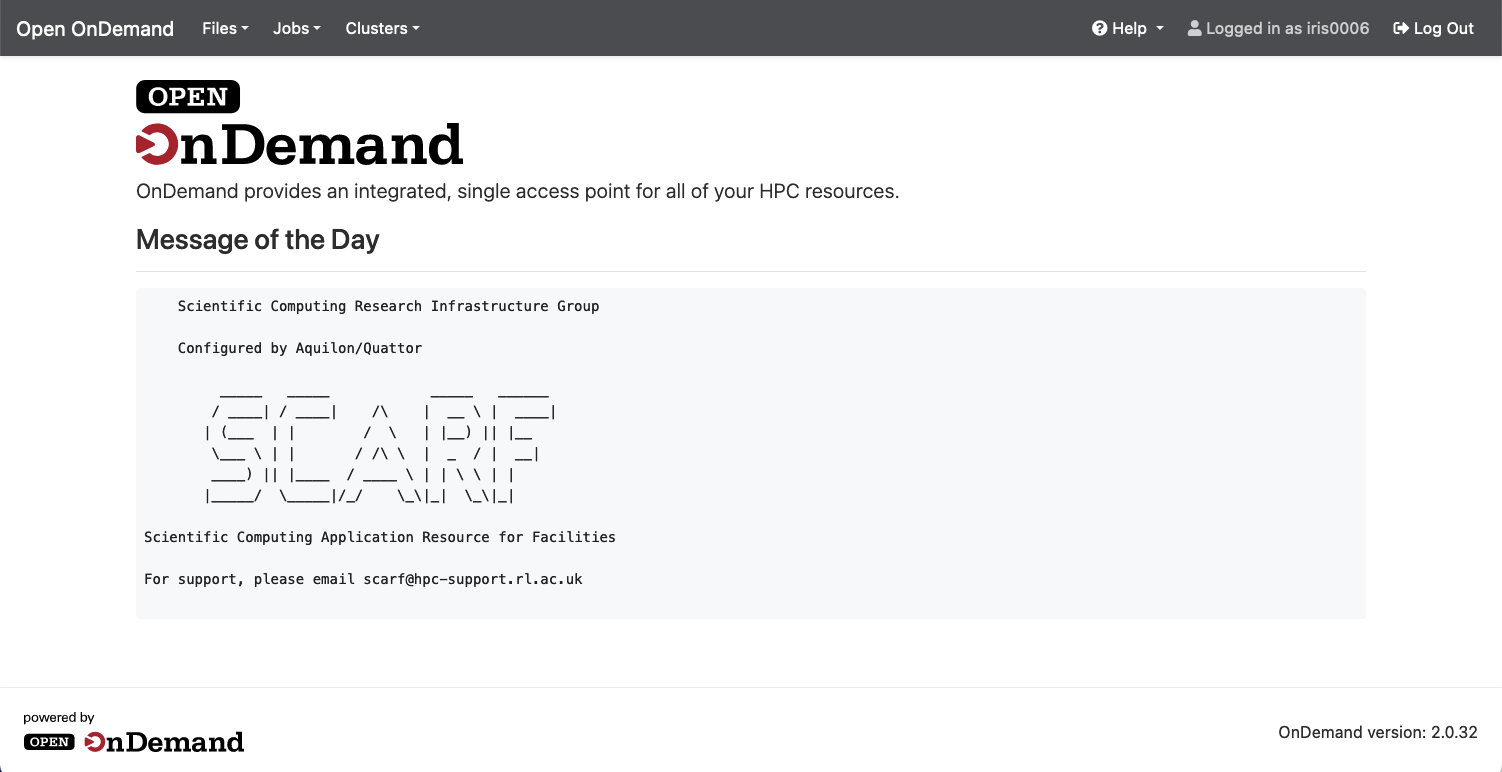The width and height of the screenshot is (1502, 772).
Task: Click 'OnDemand version: 2.0.32' text
Action: click(x=1378, y=732)
